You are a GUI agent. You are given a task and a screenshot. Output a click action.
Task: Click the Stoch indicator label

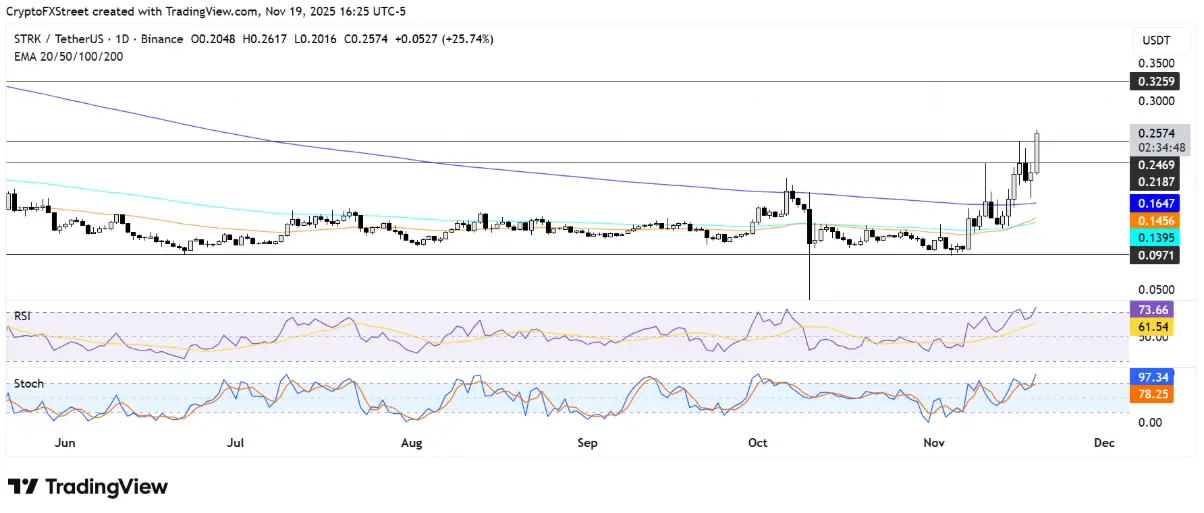[28, 383]
